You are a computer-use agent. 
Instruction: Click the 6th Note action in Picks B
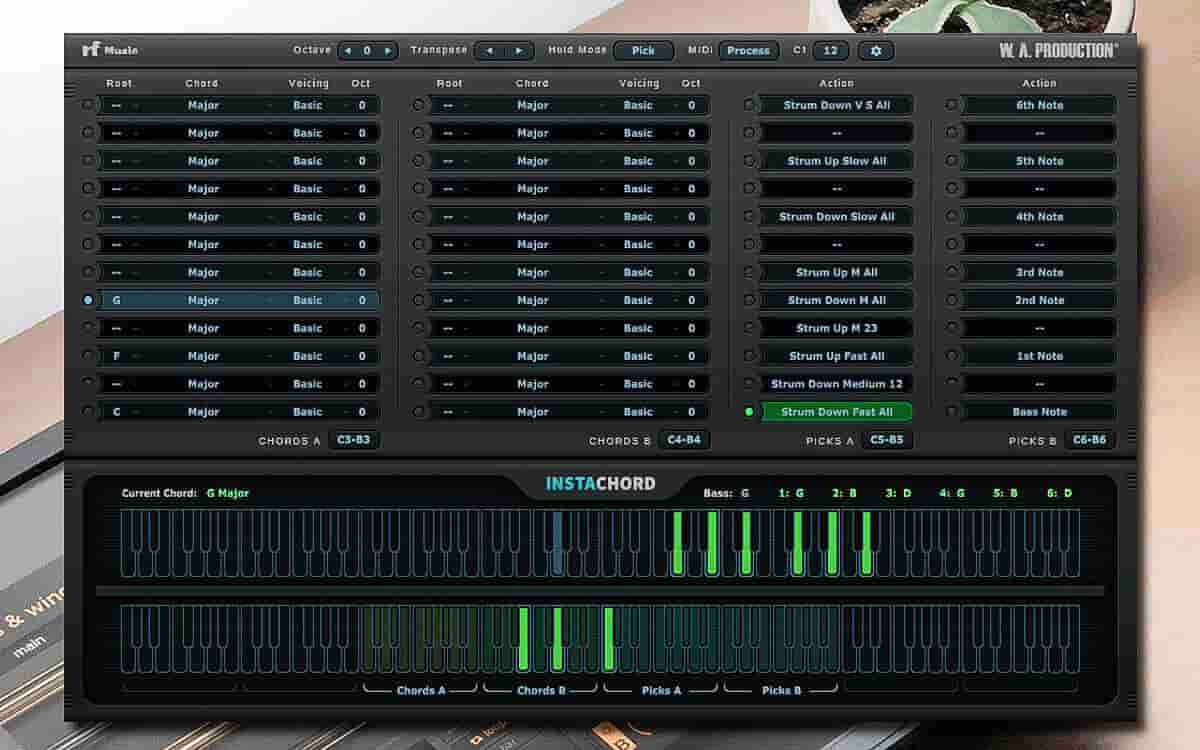tap(1037, 104)
